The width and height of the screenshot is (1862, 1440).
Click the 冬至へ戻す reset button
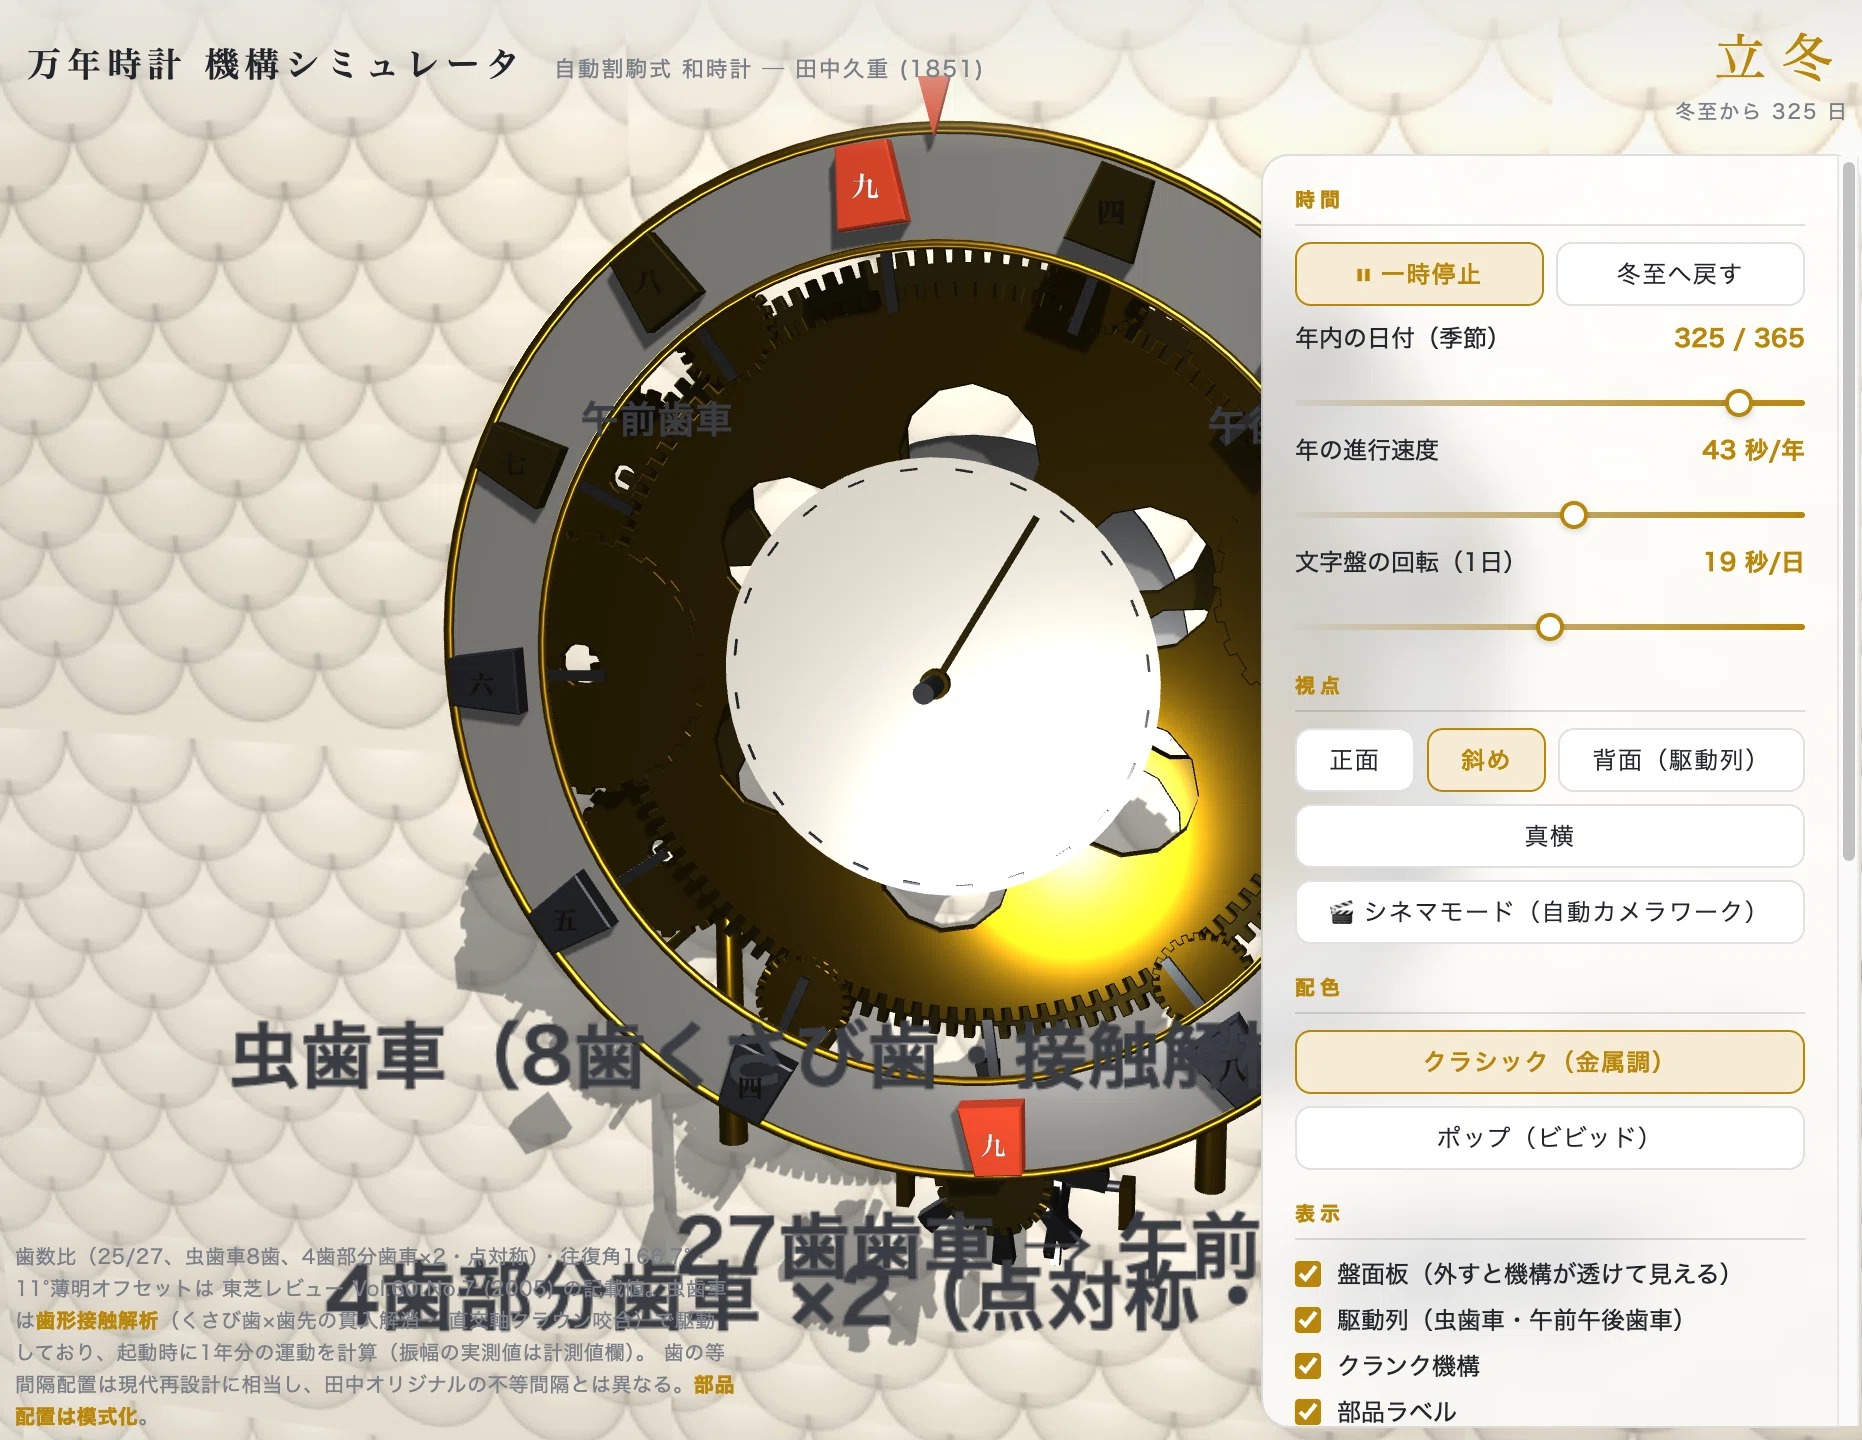(x=1680, y=274)
